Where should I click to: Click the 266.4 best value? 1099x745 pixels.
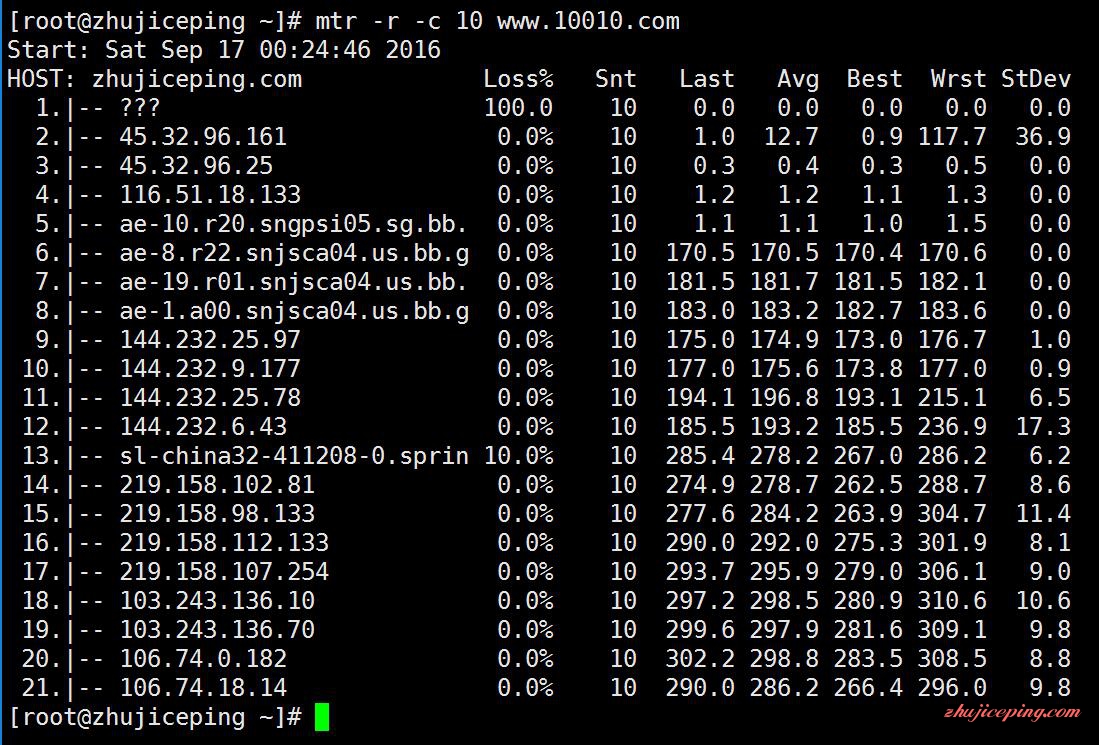(x=868, y=688)
